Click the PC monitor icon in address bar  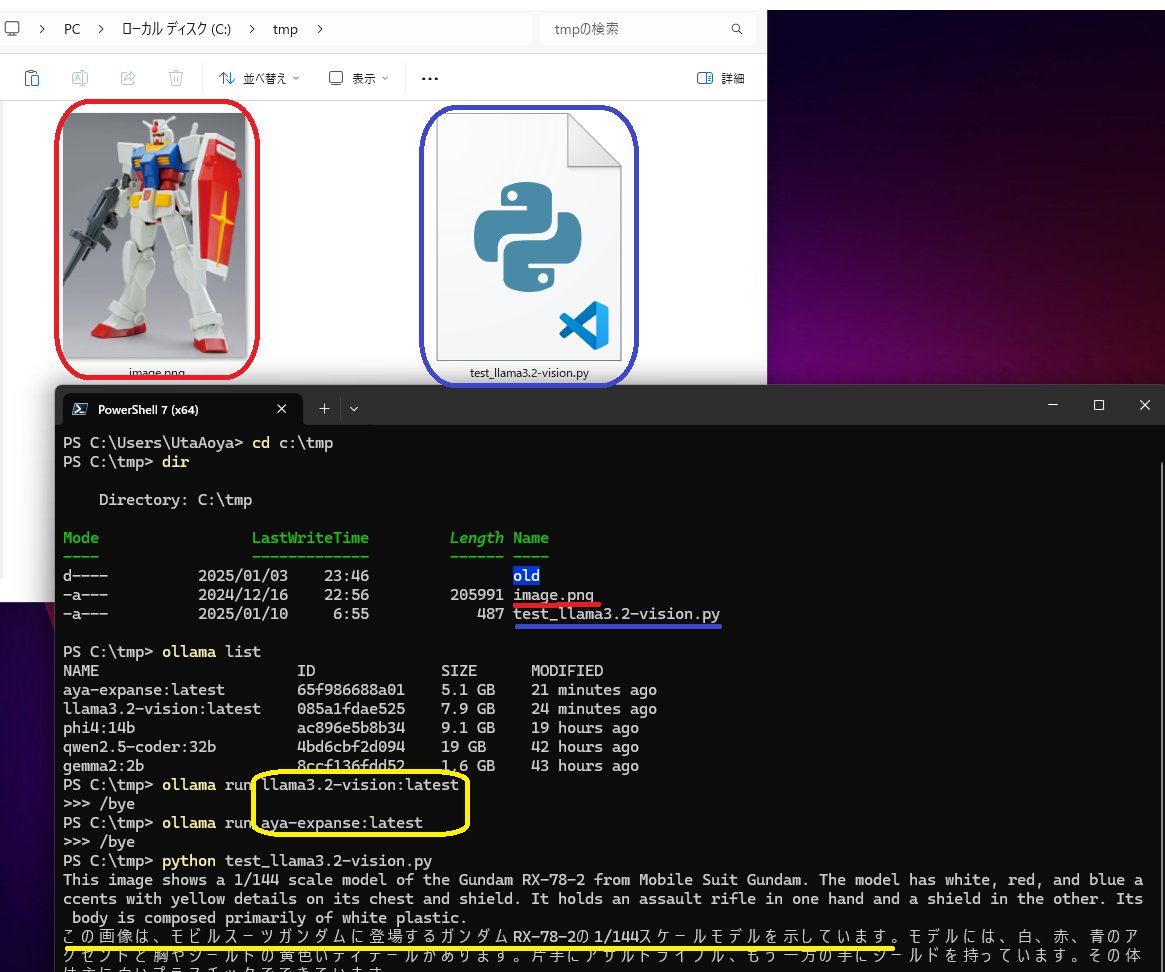pos(12,29)
